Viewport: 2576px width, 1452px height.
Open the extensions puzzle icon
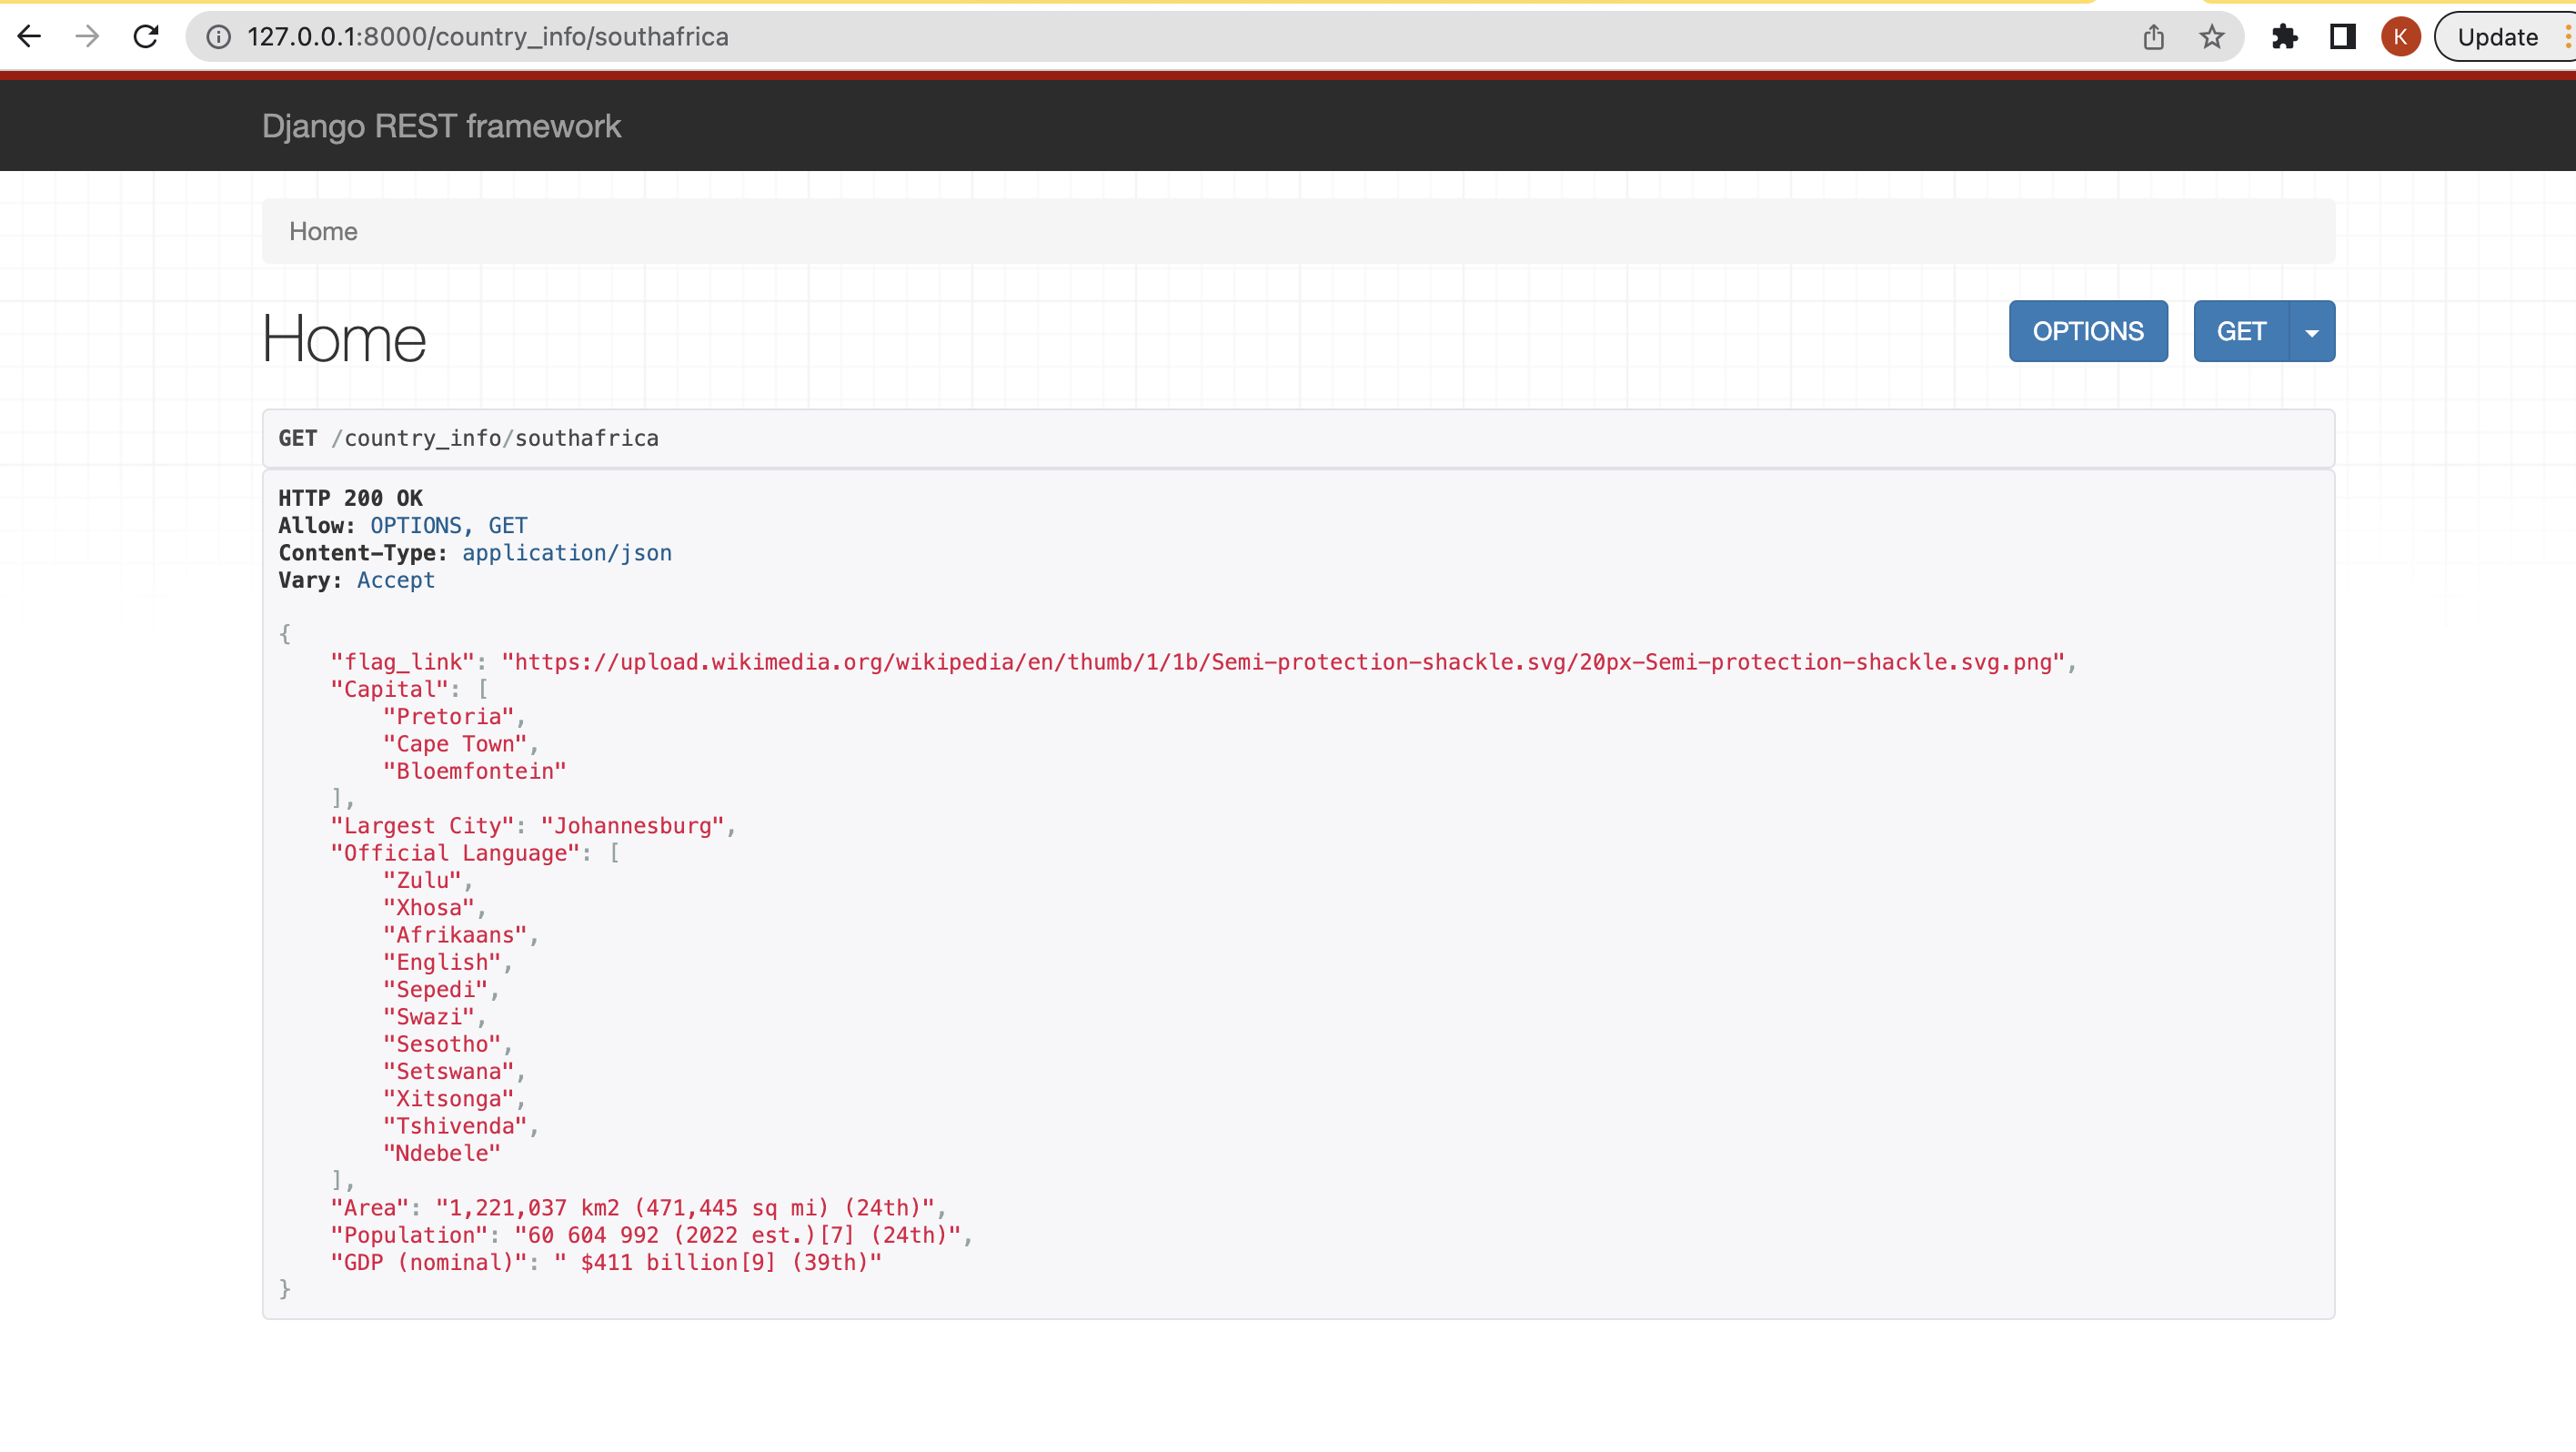2284,37
